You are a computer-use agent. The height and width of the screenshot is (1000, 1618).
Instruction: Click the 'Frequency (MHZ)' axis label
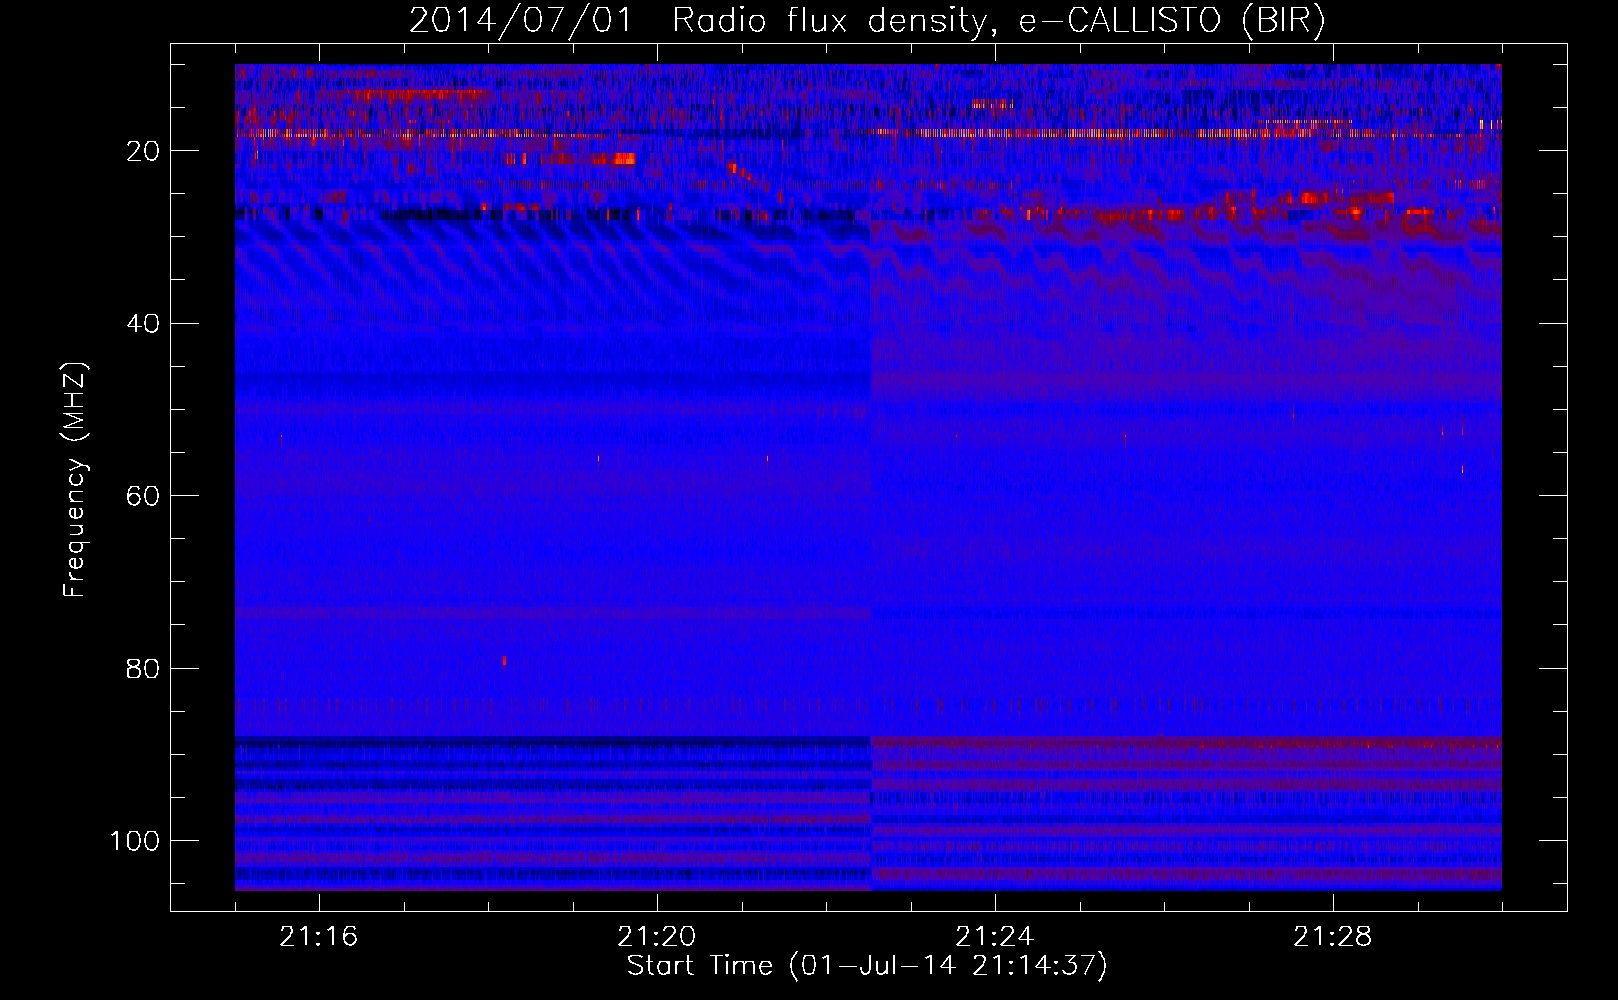pyautogui.click(x=75, y=480)
